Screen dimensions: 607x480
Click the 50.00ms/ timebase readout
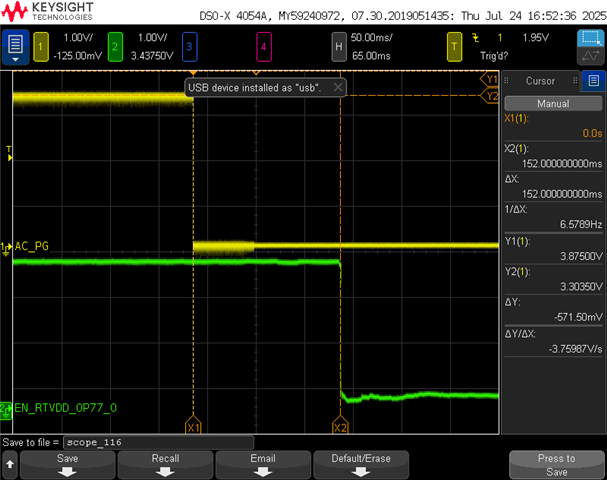372,38
